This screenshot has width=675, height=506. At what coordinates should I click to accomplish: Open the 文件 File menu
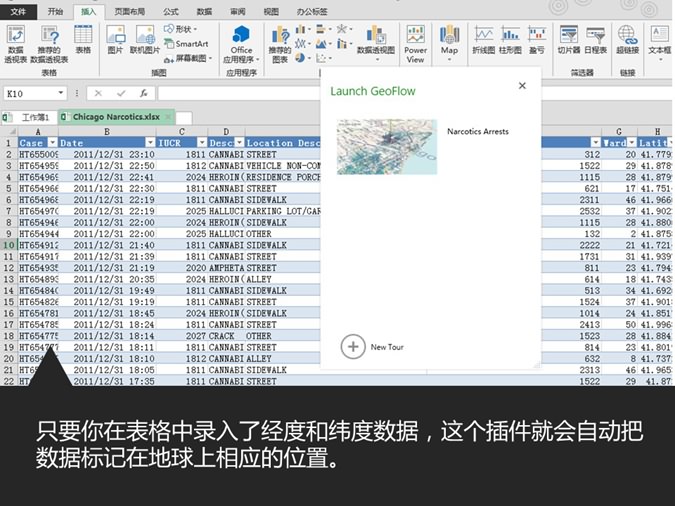point(18,10)
